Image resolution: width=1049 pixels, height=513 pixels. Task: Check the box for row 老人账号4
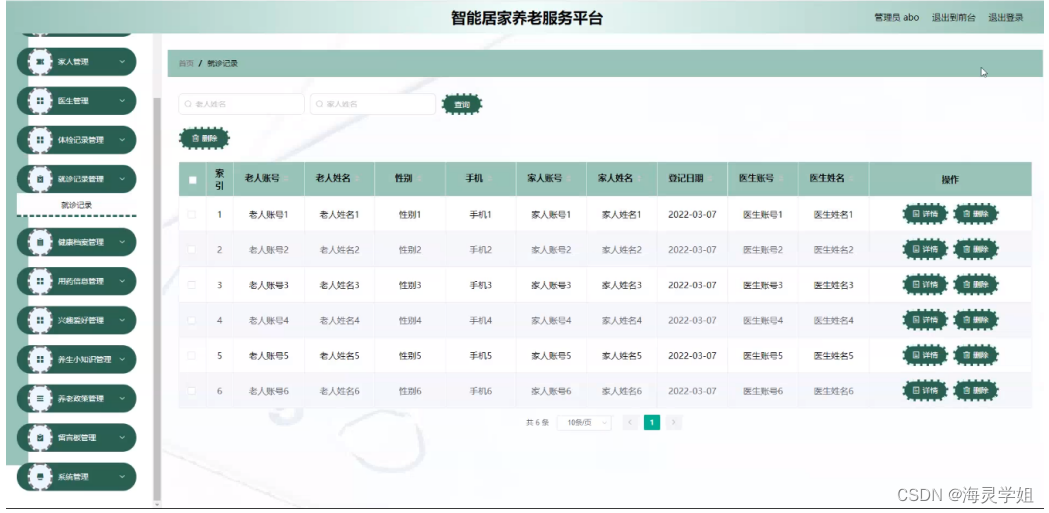[x=192, y=320]
